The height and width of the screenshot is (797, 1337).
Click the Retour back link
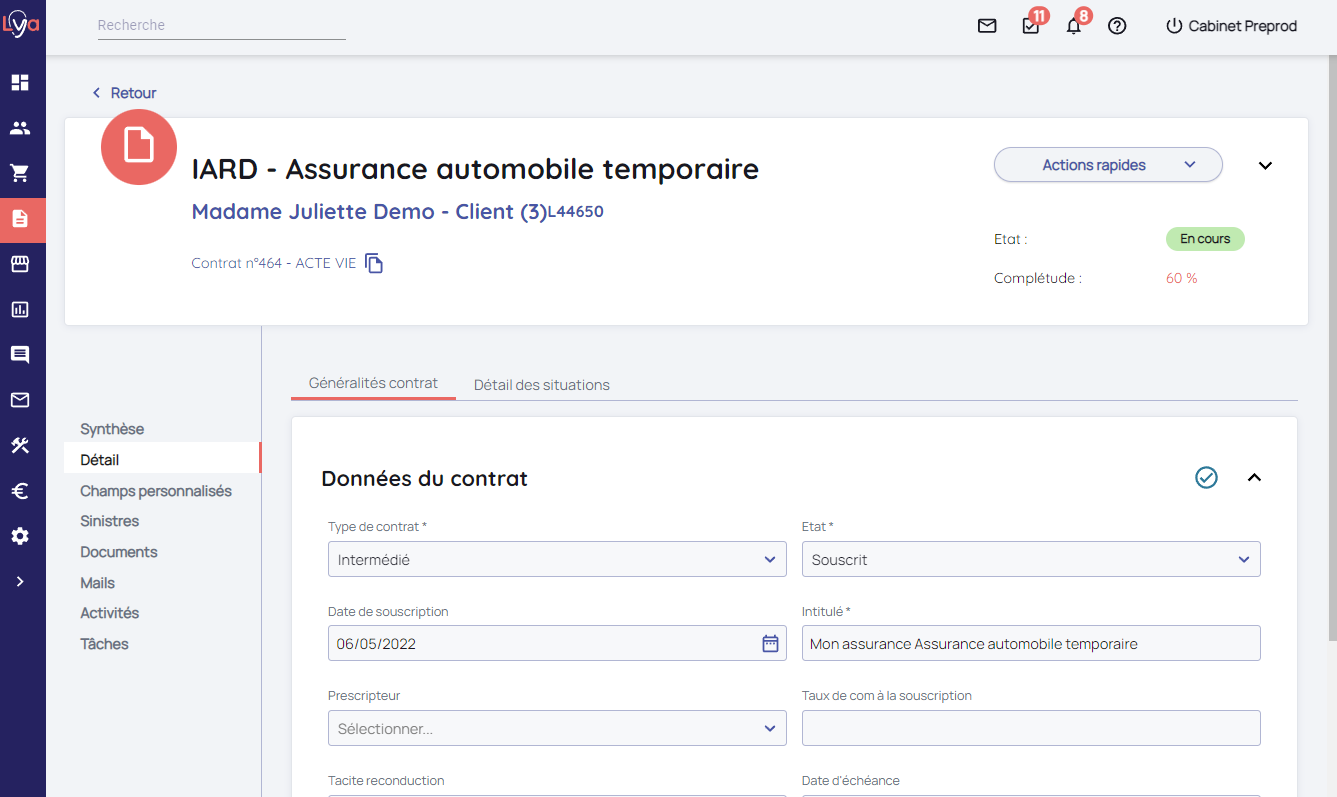(125, 93)
